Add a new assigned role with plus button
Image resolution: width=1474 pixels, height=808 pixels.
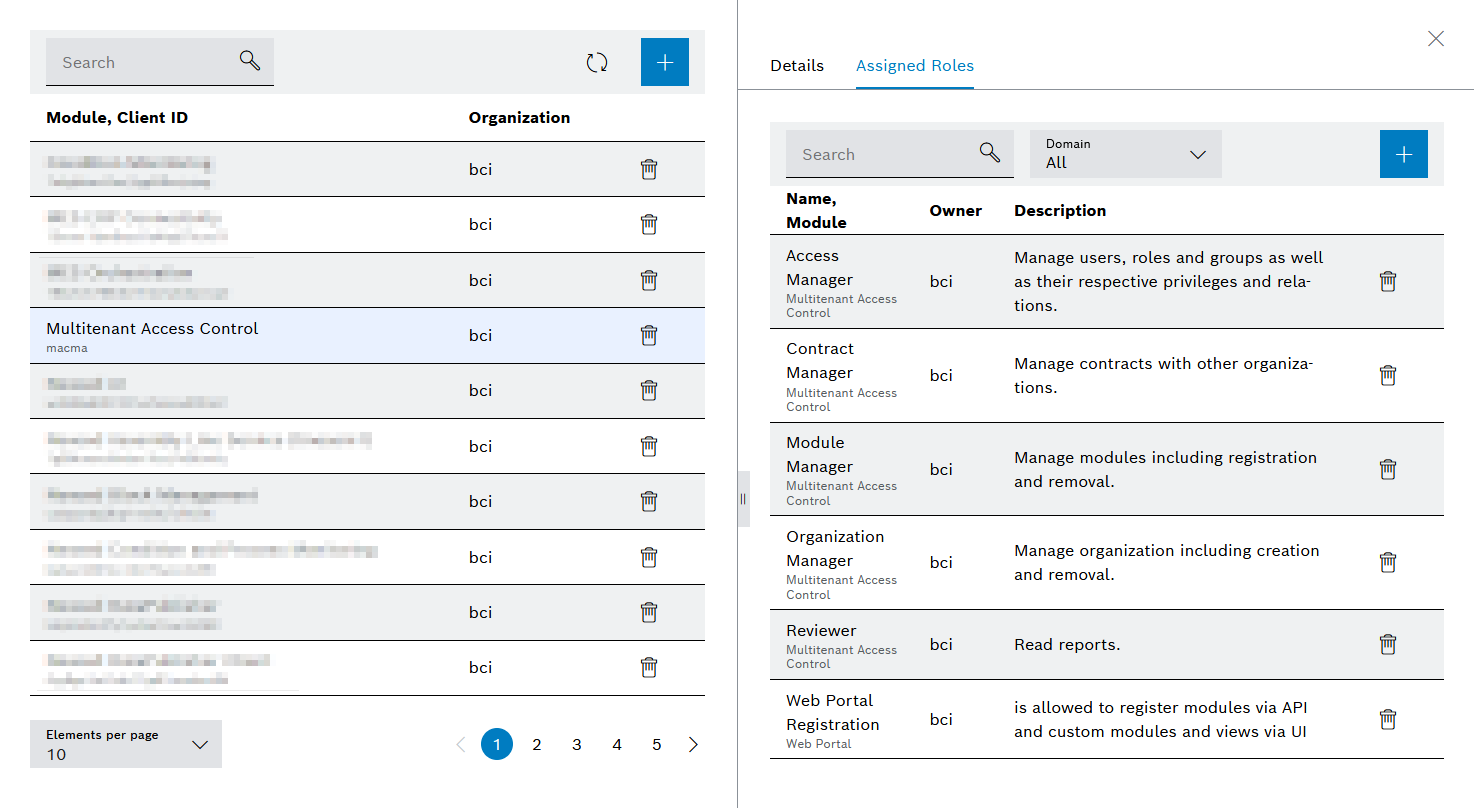(1404, 154)
